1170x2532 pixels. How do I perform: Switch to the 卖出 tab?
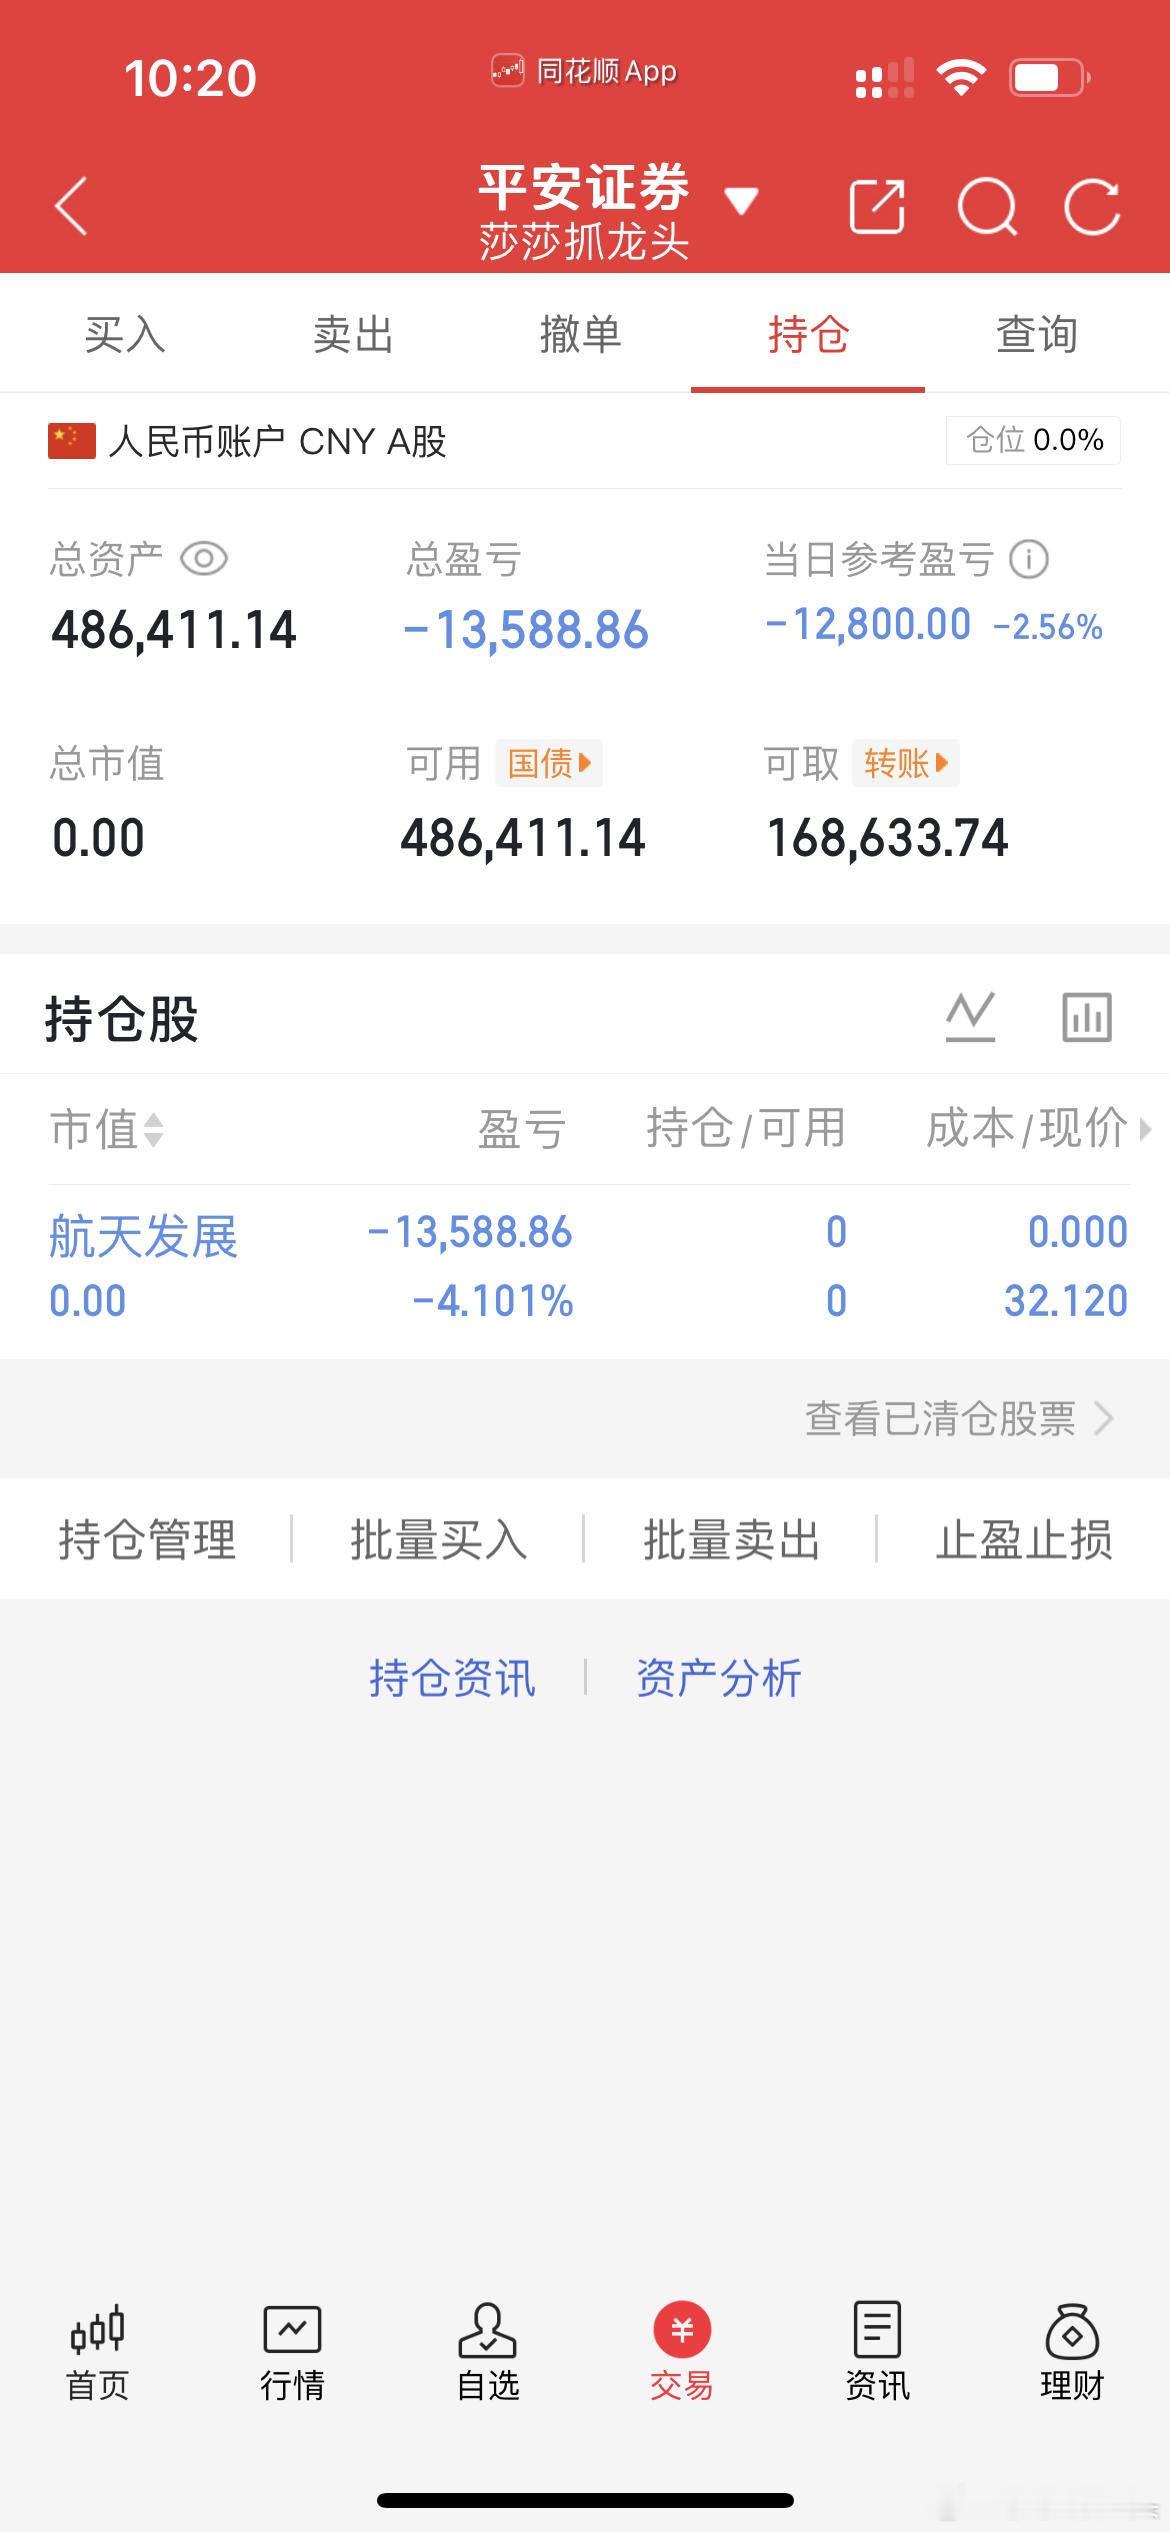pos(353,334)
